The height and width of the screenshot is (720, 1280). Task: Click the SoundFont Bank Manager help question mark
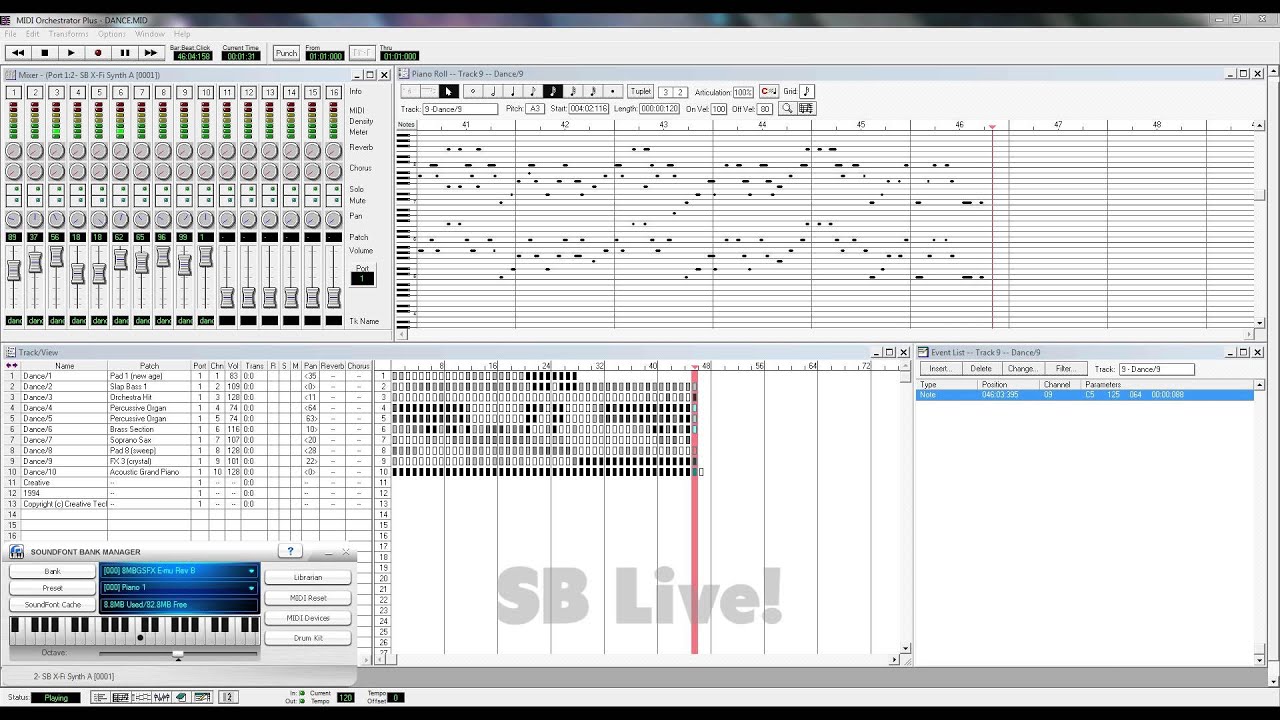click(291, 551)
